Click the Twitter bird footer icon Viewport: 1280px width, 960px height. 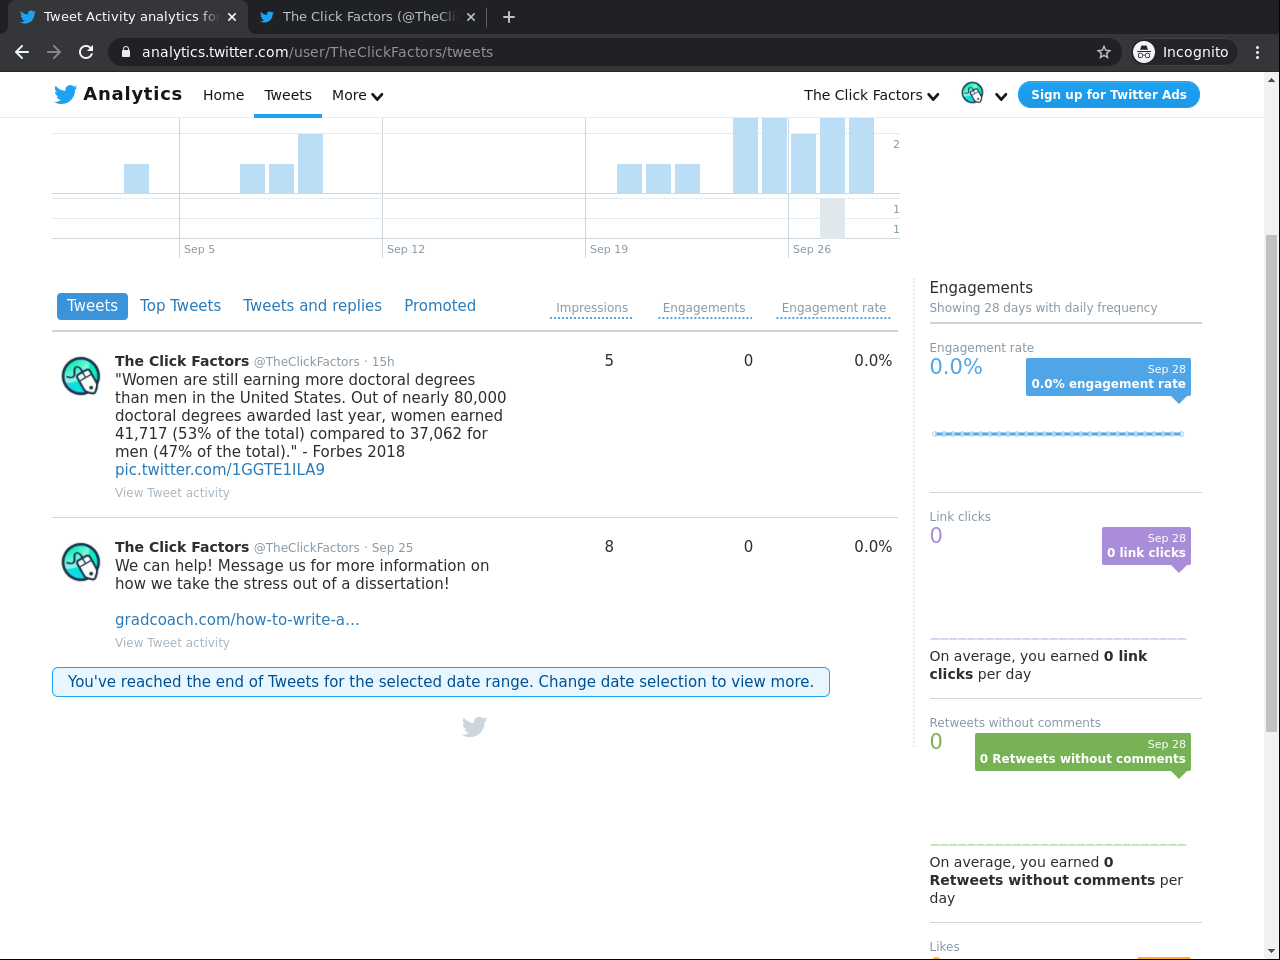click(x=474, y=727)
